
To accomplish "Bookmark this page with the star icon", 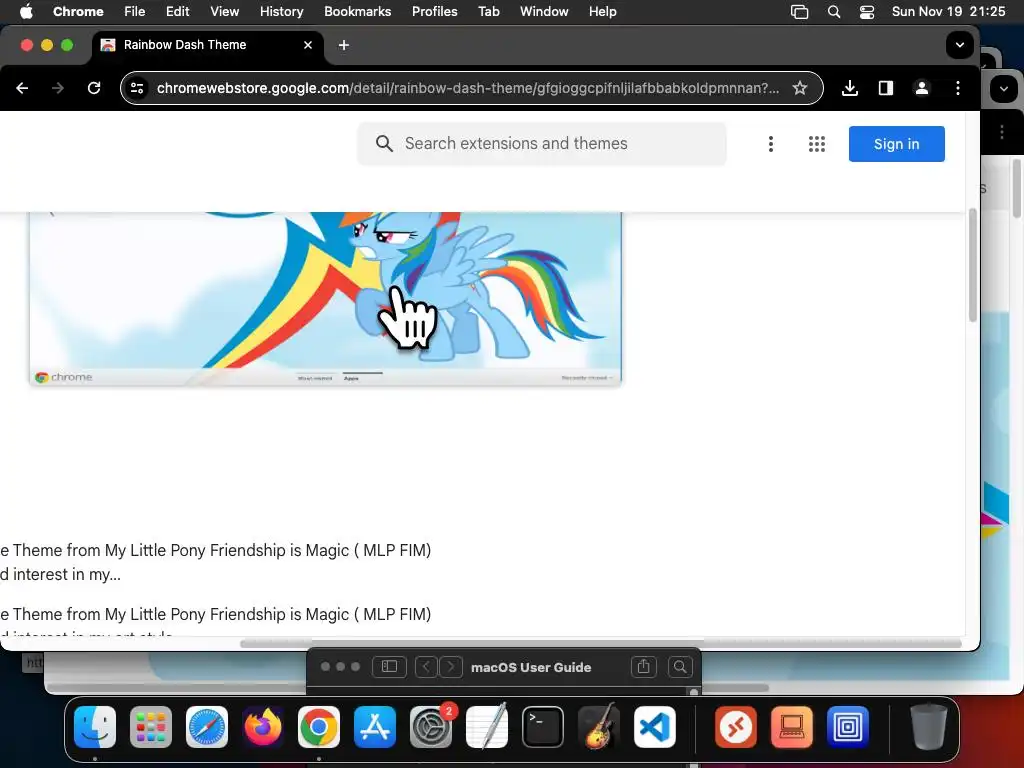I will coord(800,88).
